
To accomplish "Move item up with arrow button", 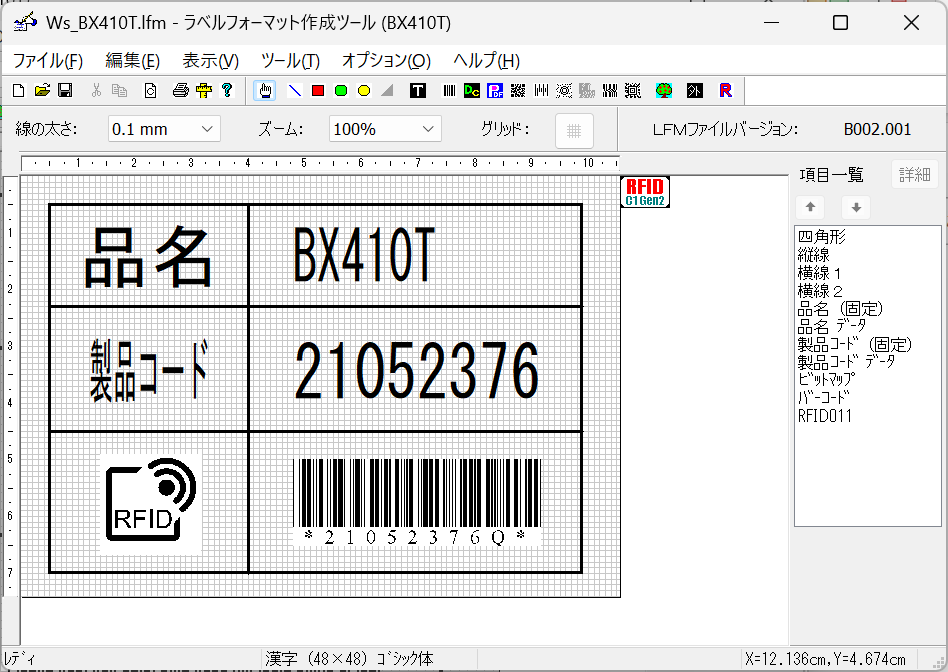I will tap(810, 207).
